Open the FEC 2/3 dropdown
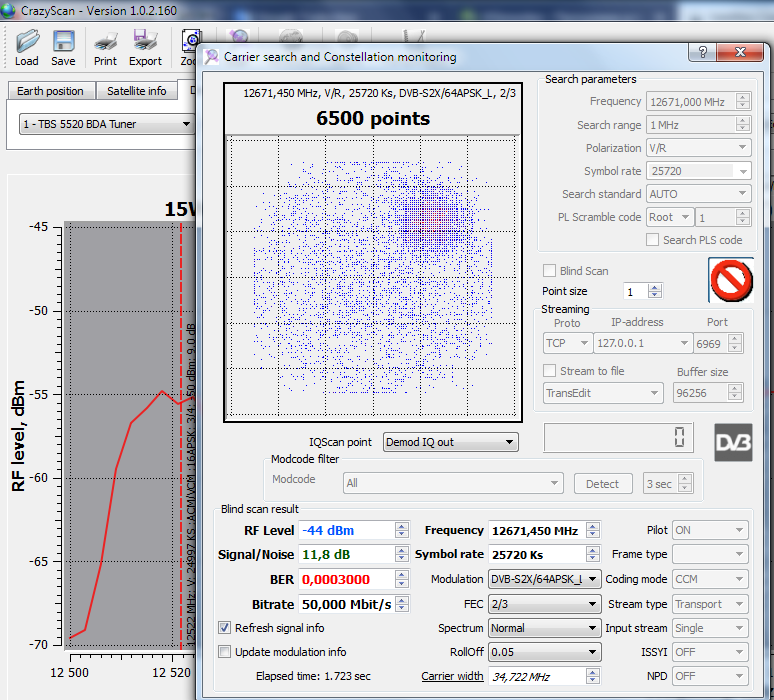The height and width of the screenshot is (700, 774). click(544, 604)
